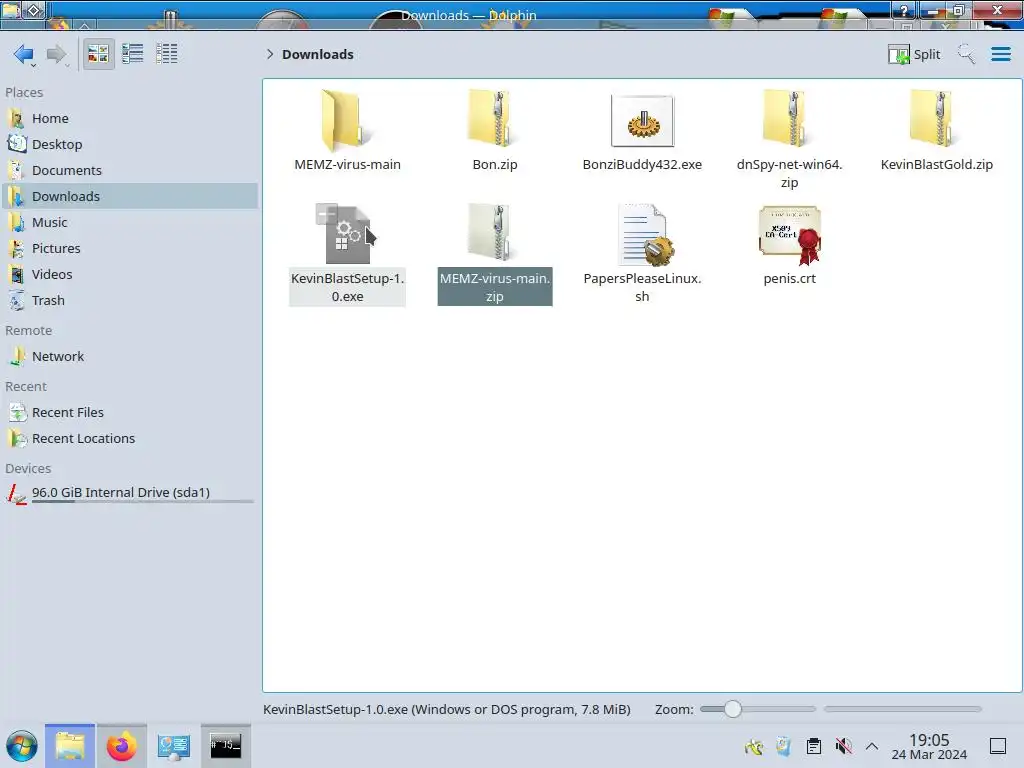Click the KevinBlastGold.zip file name label

coord(936,165)
